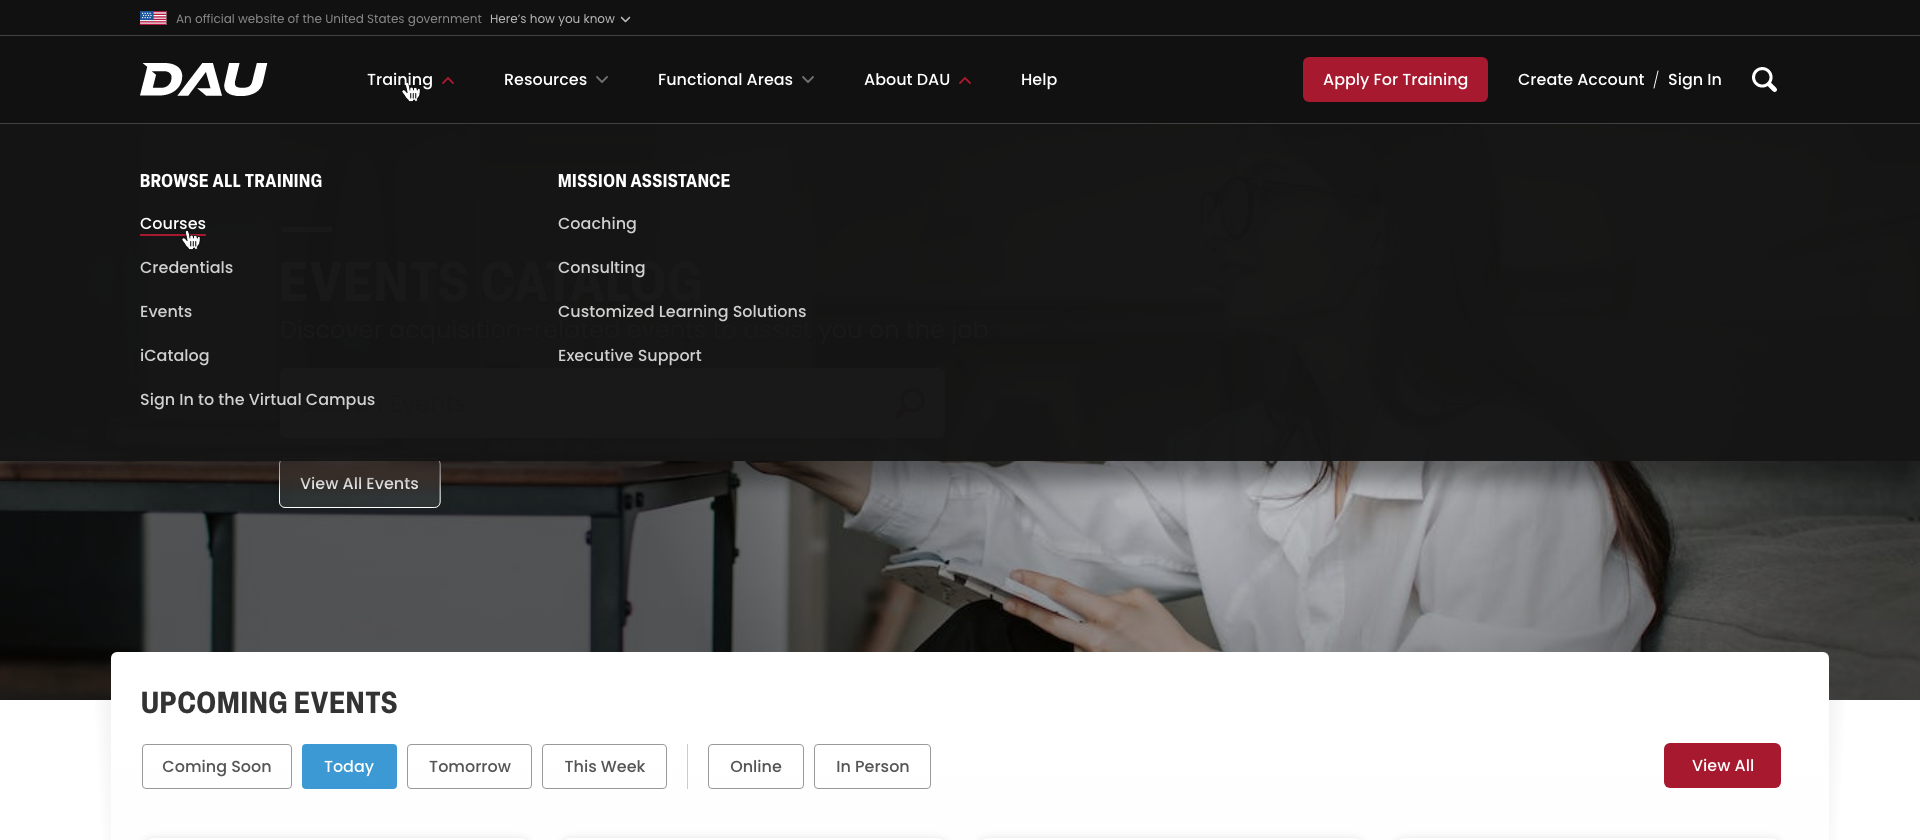Open the Credentials link
This screenshot has height=840, width=1920.
pyautogui.click(x=186, y=267)
